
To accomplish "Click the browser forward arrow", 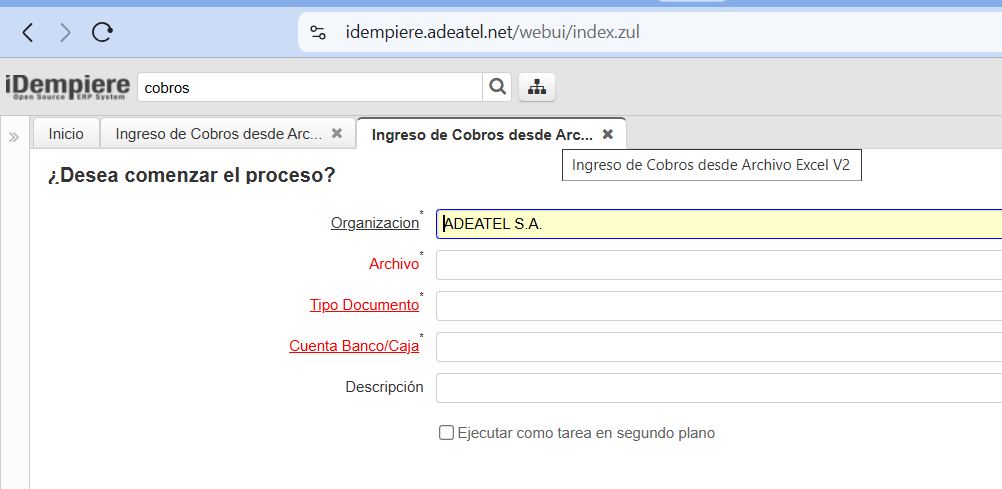I will [x=65, y=32].
